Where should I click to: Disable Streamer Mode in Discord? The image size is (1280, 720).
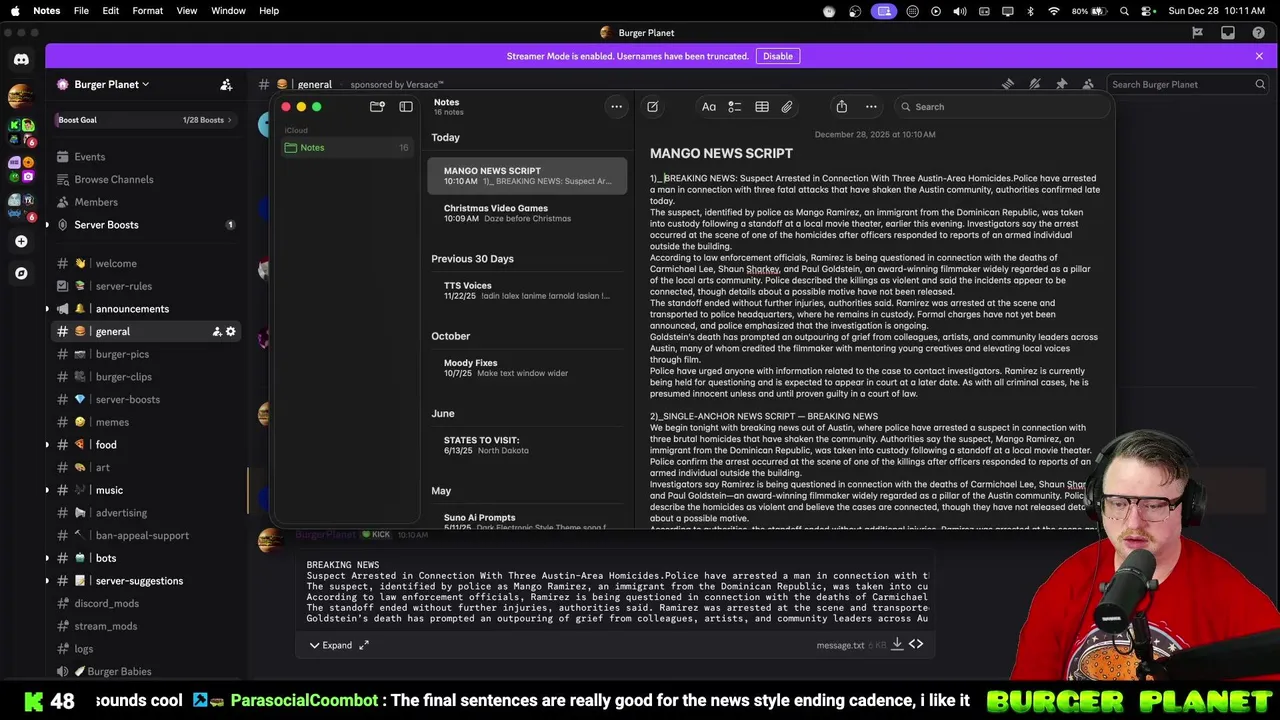pos(778,56)
